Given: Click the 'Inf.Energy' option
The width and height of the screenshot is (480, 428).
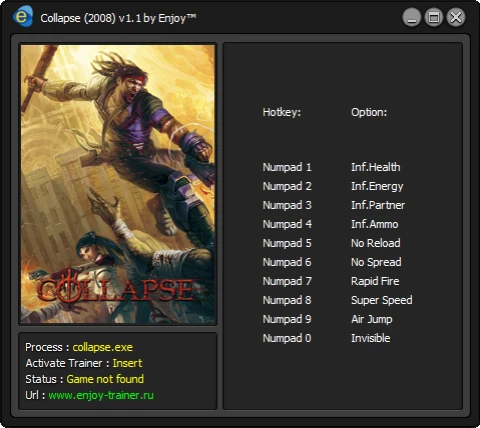Looking at the screenshot, I should 377,186.
